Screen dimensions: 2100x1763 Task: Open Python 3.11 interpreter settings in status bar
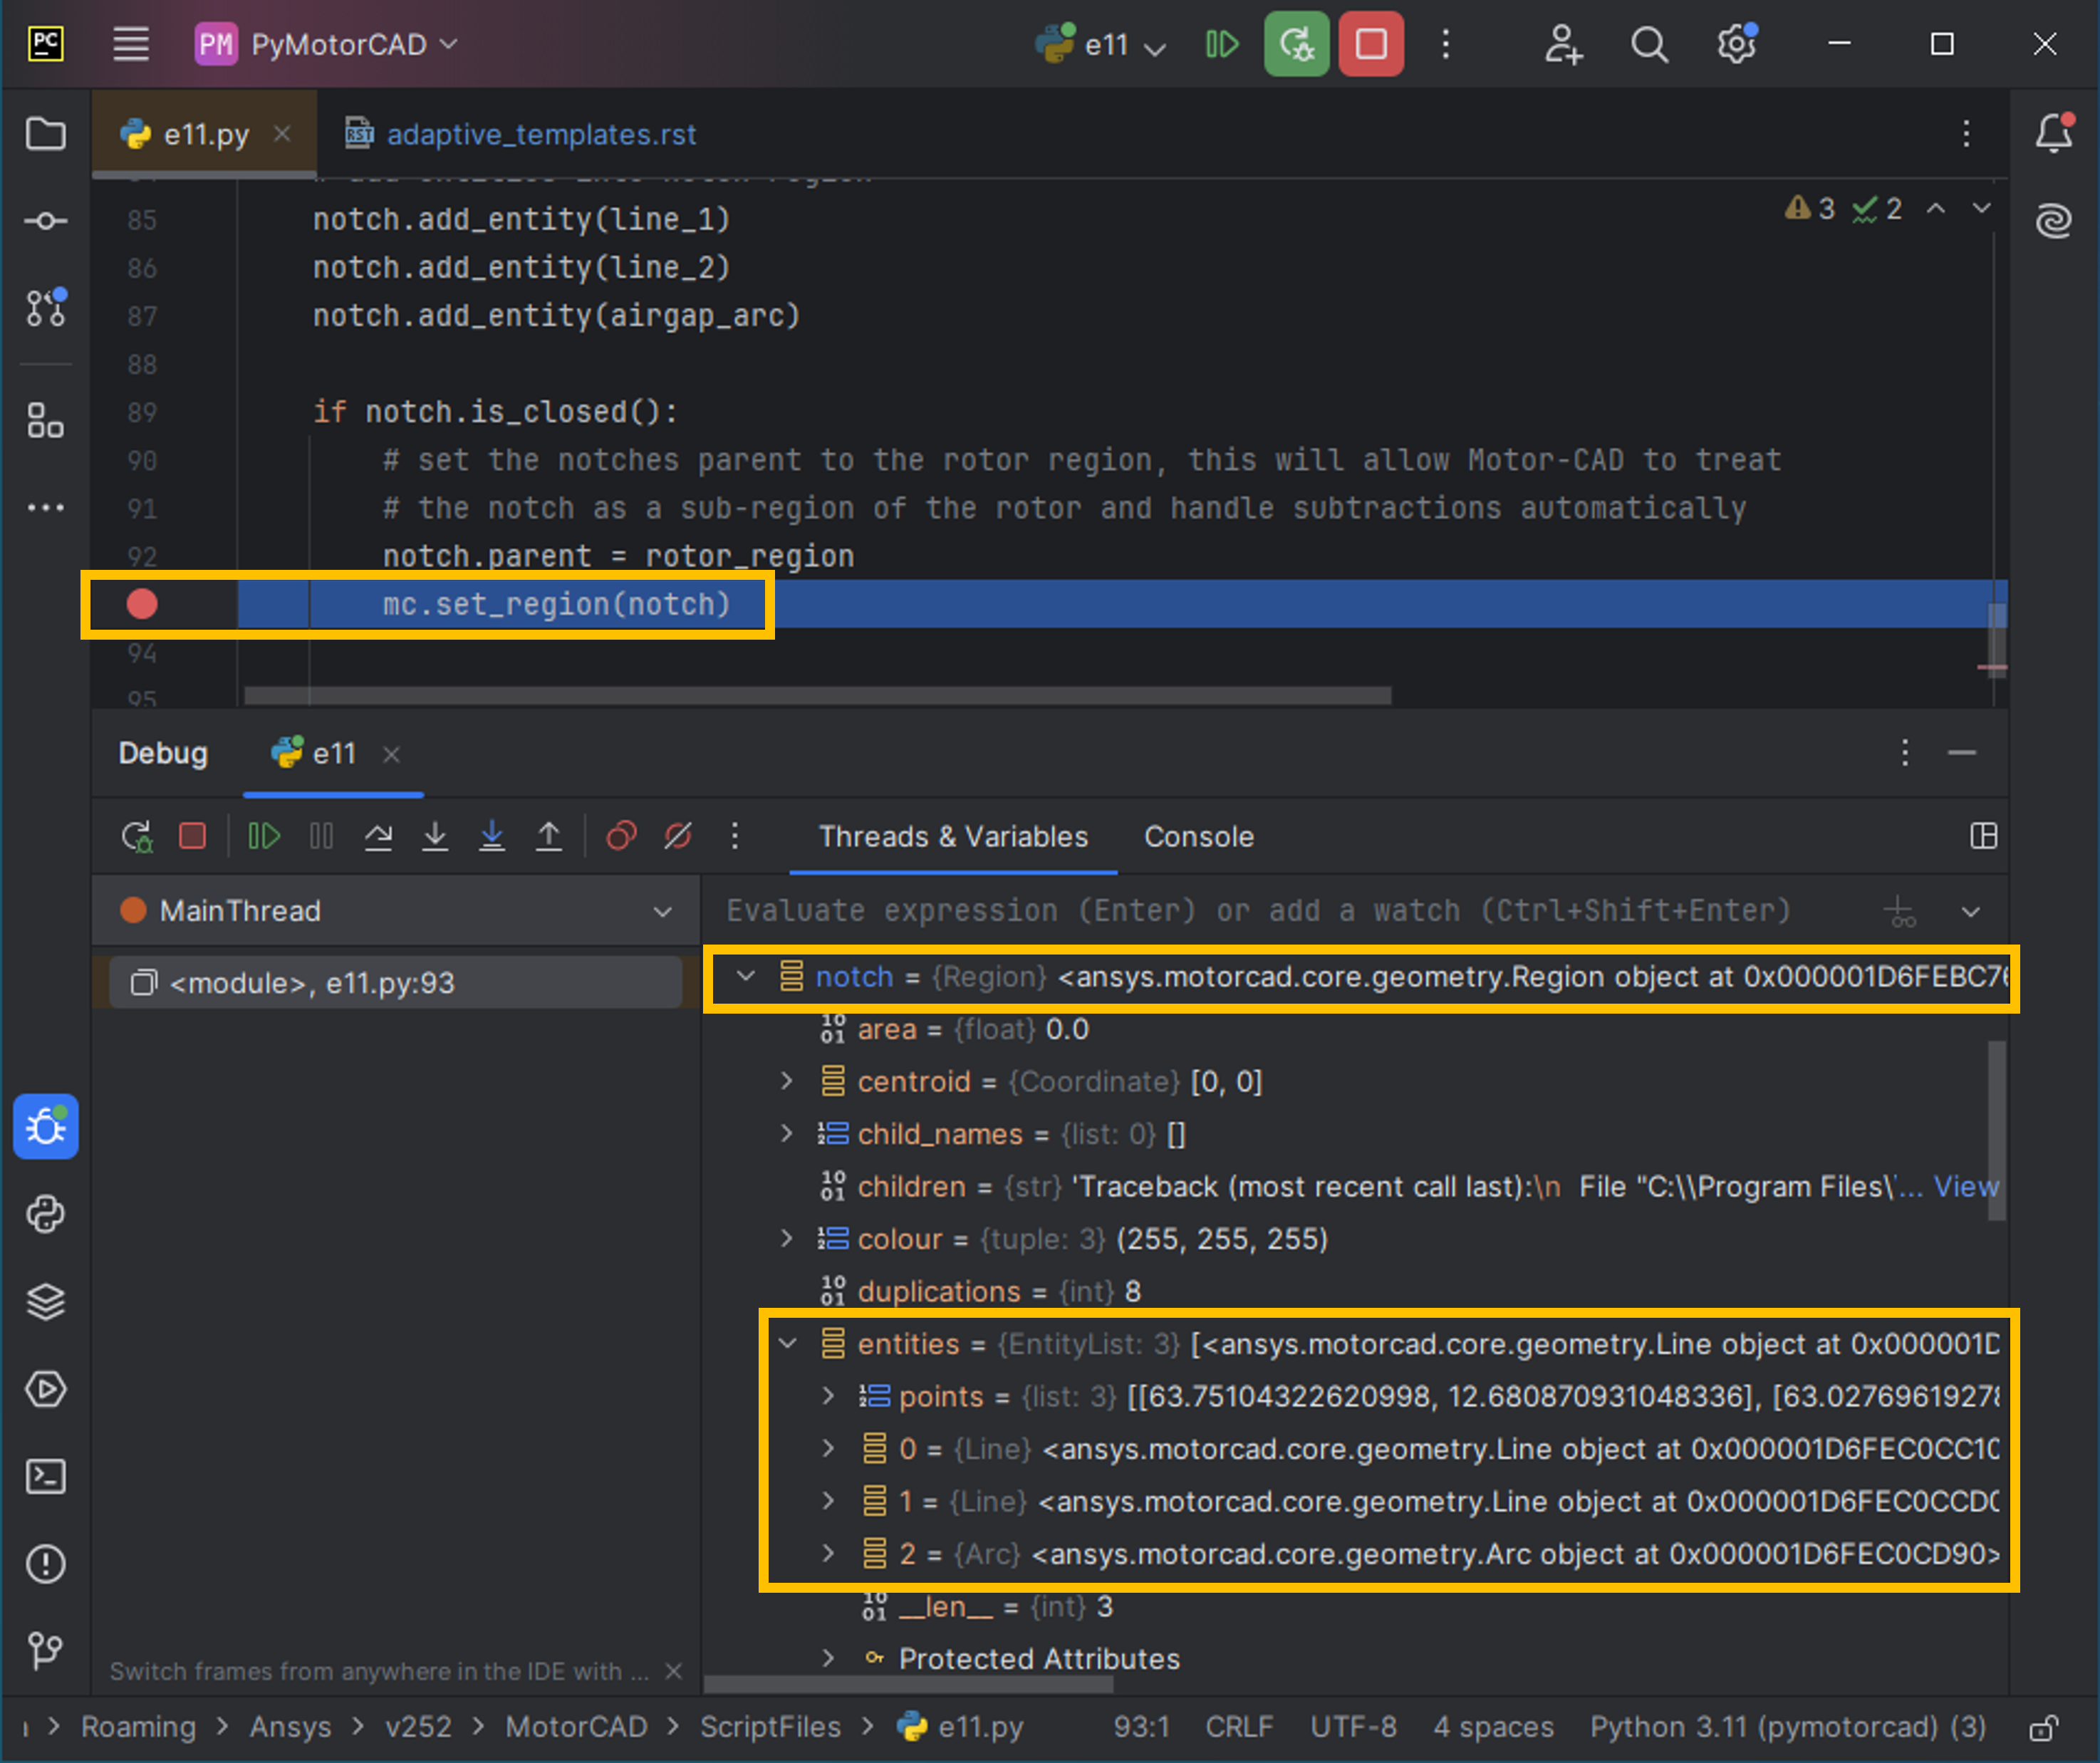[x=1786, y=1727]
